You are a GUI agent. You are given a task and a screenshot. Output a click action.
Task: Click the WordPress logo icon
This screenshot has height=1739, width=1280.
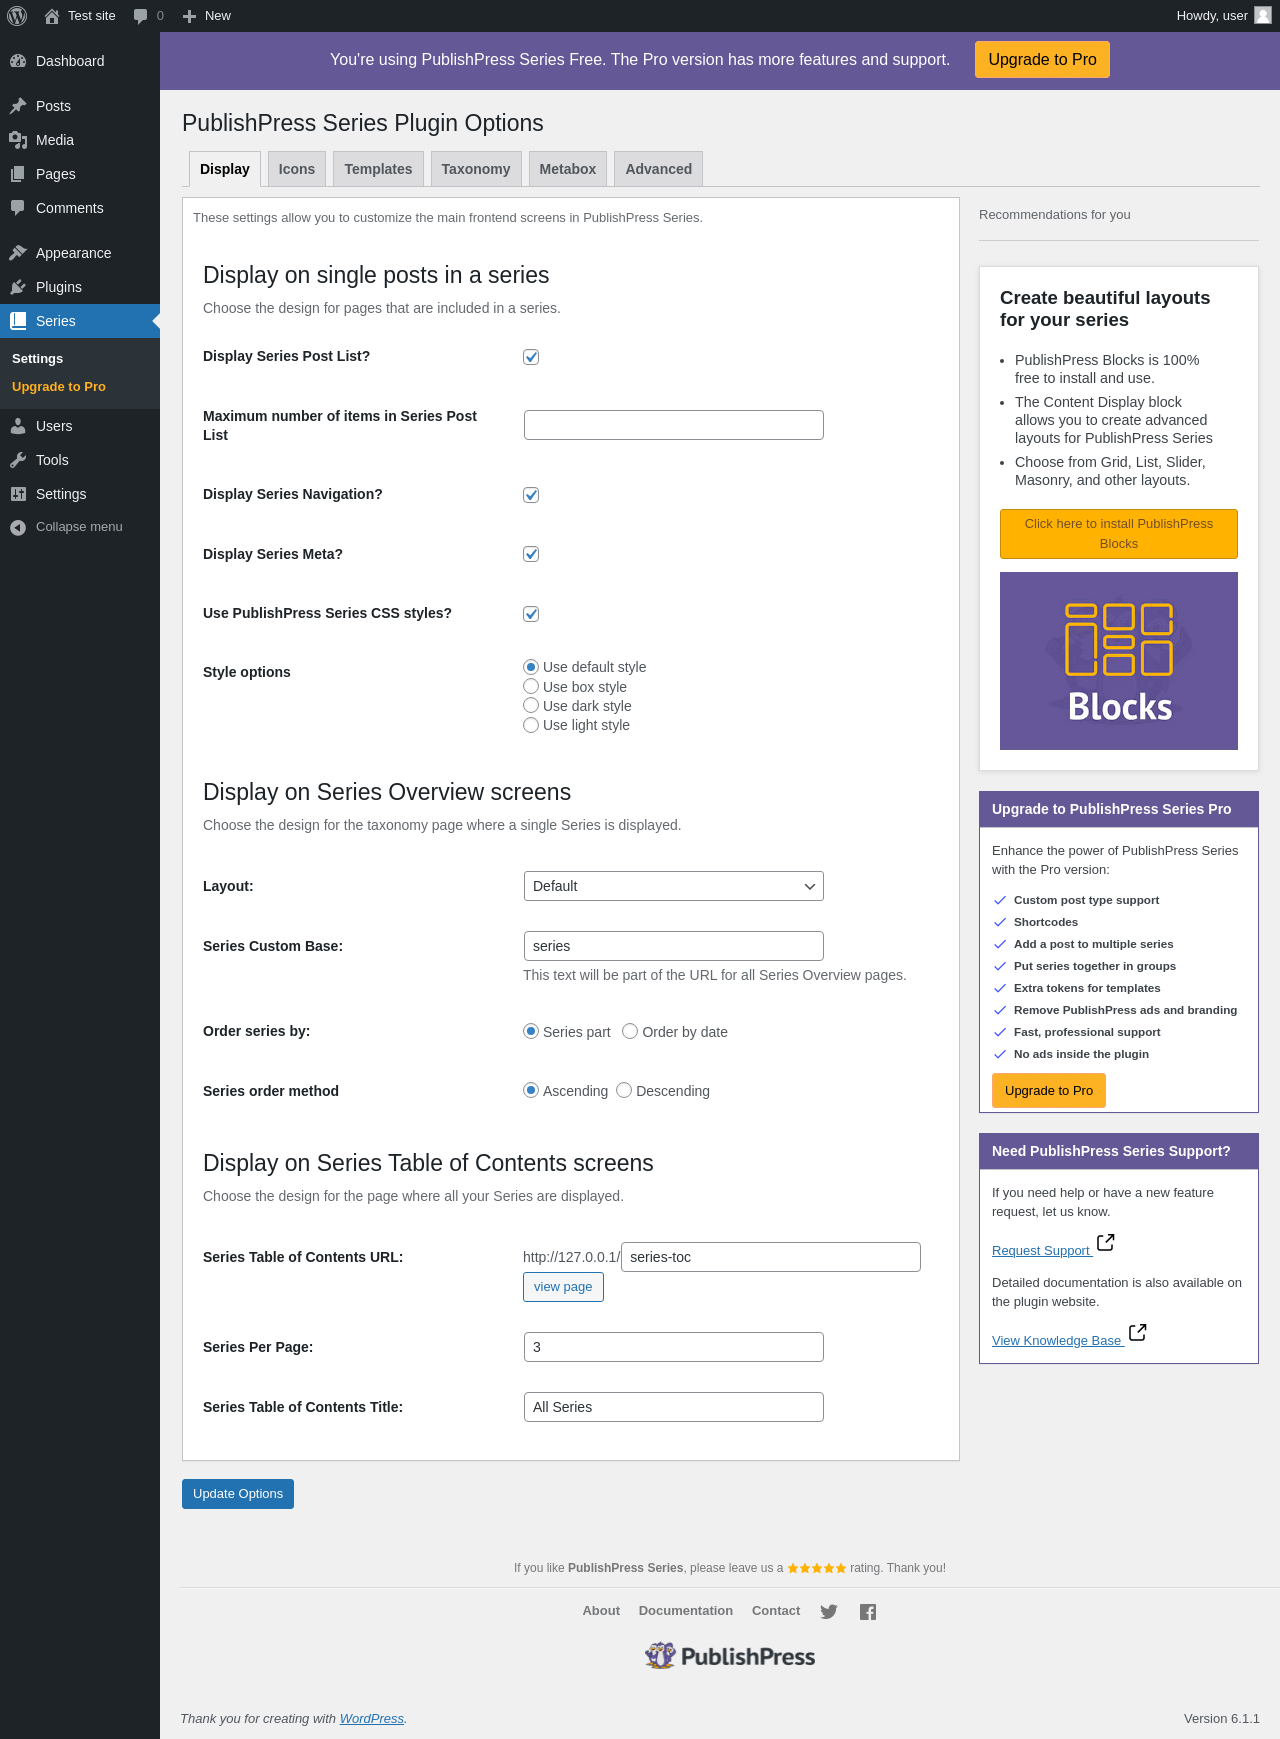coord(17,16)
